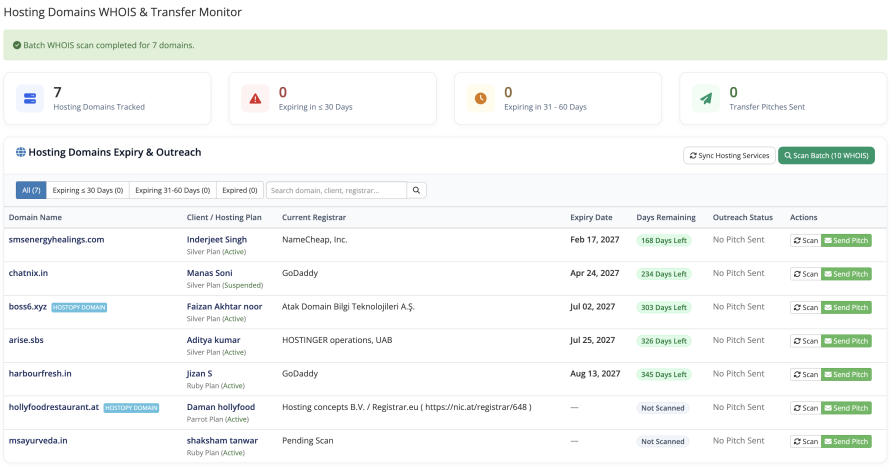The height and width of the screenshot is (472, 892).
Task: Click the magnifier search button icon
Action: click(416, 190)
